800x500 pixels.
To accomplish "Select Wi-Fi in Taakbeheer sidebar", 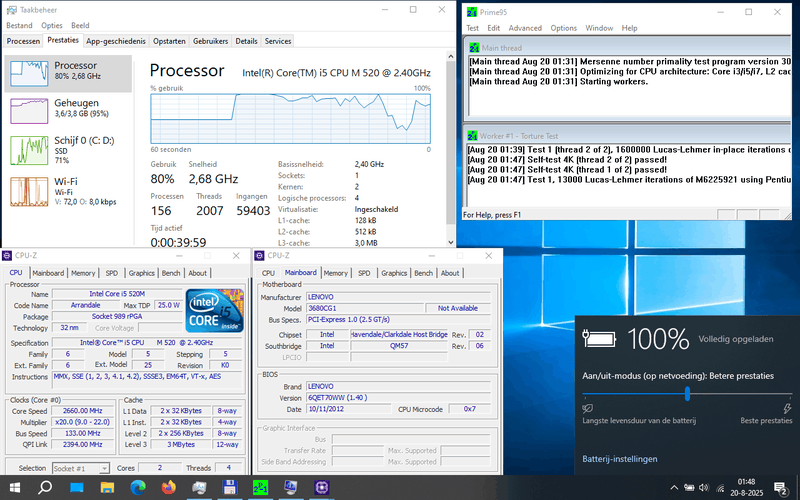I will click(x=68, y=191).
